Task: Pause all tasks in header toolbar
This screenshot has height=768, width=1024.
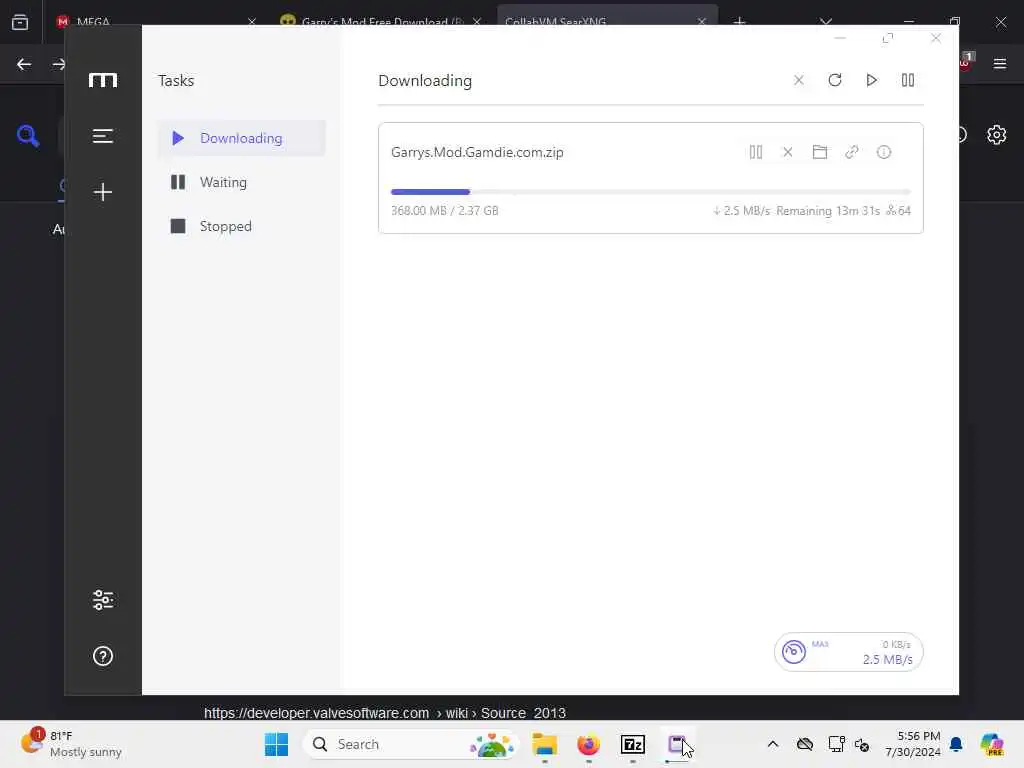Action: click(908, 80)
